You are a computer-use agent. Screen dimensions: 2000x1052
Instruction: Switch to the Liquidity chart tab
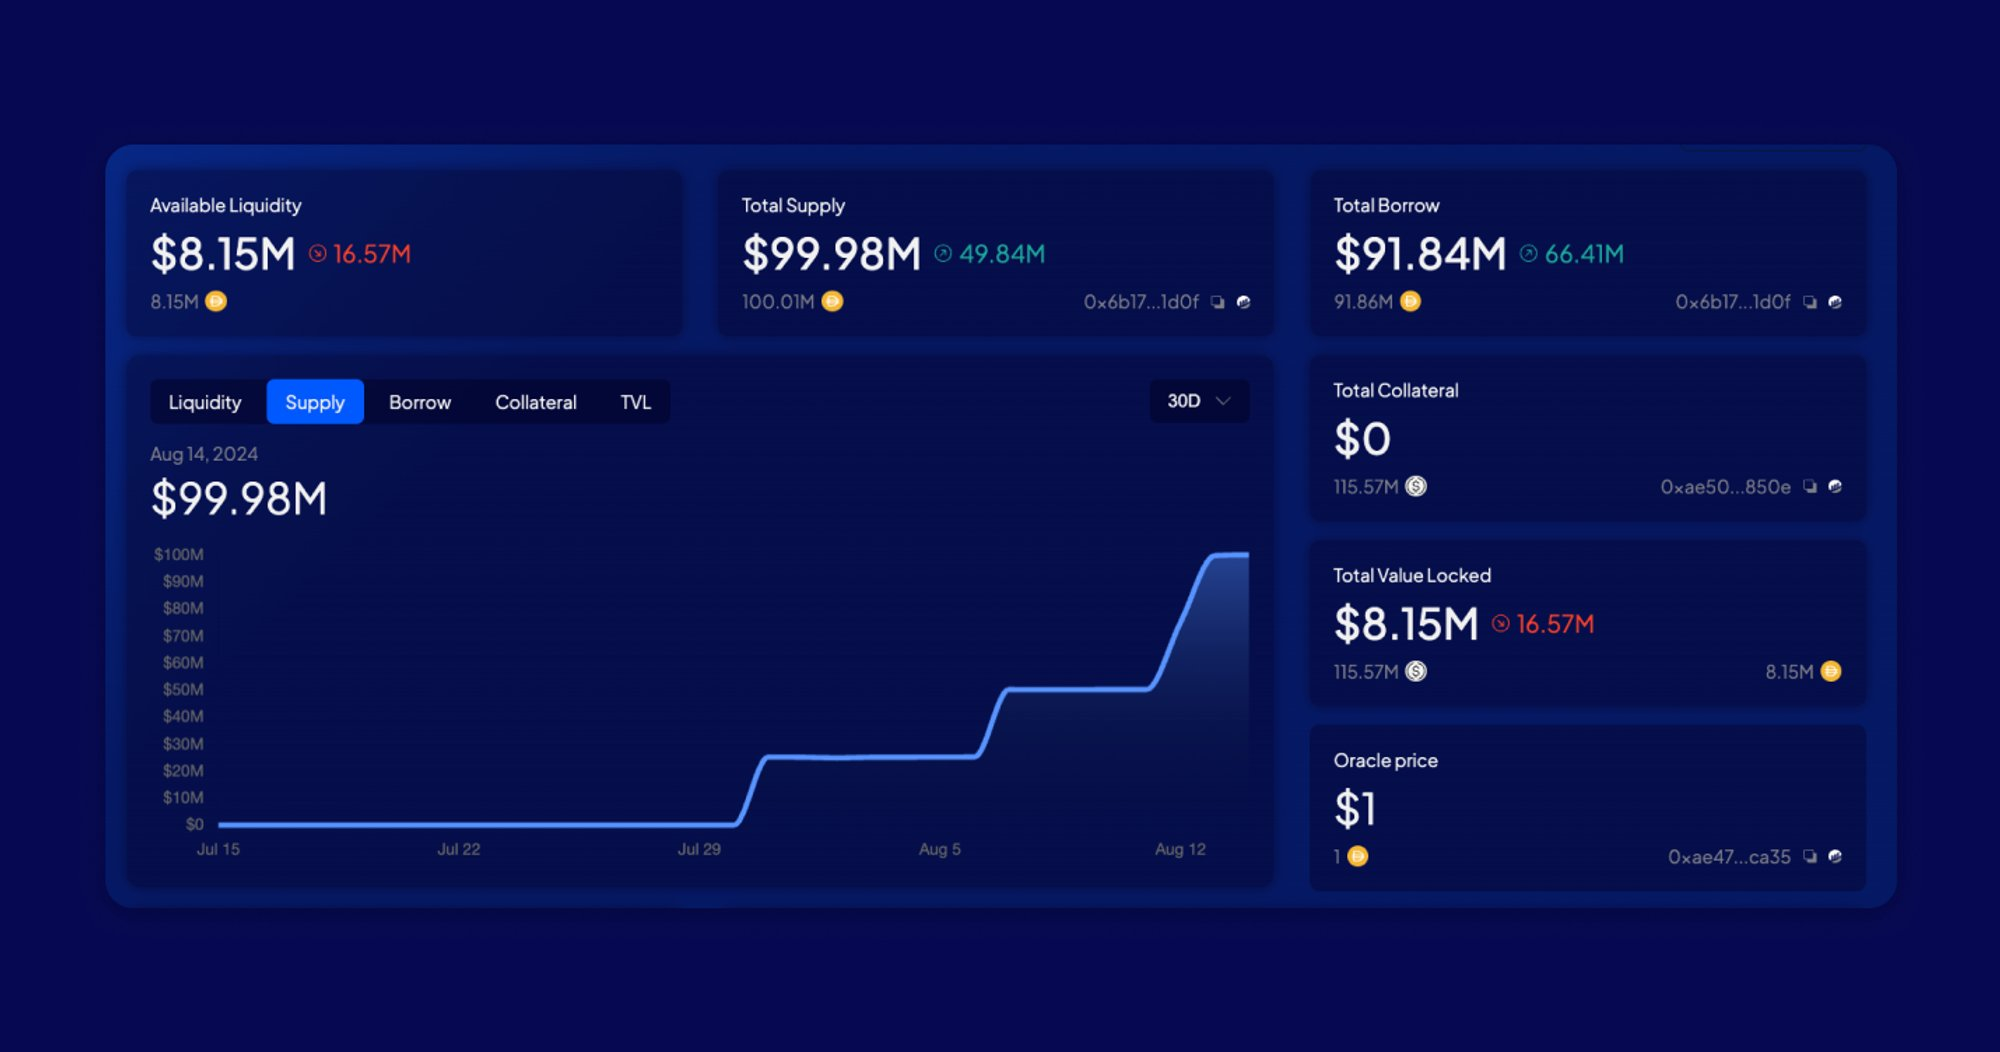click(x=205, y=402)
